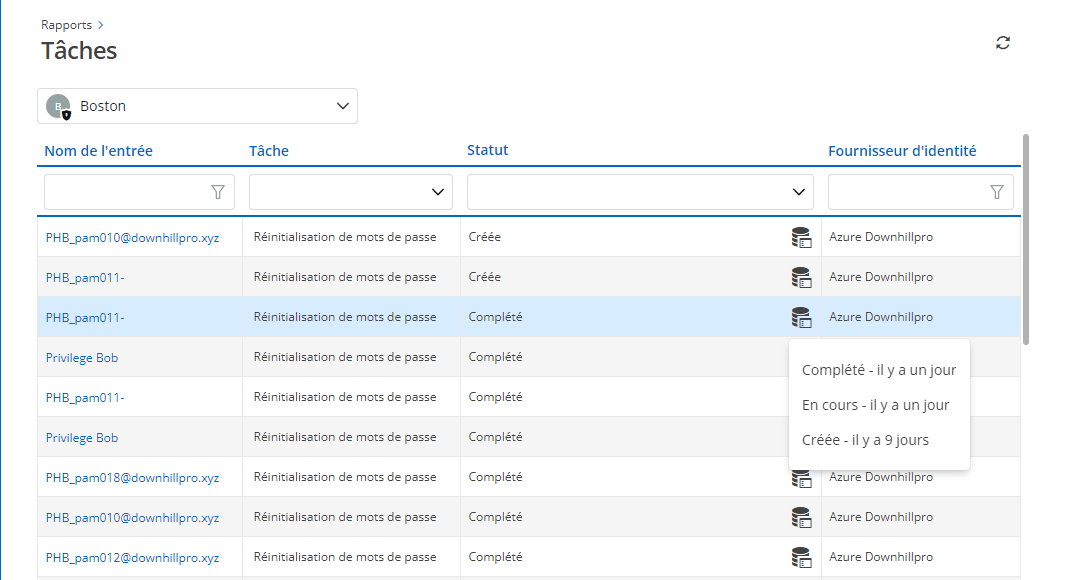Click the database icon in the first PHB_pam010 row
Screen dimensions: 1066x580
(801, 237)
